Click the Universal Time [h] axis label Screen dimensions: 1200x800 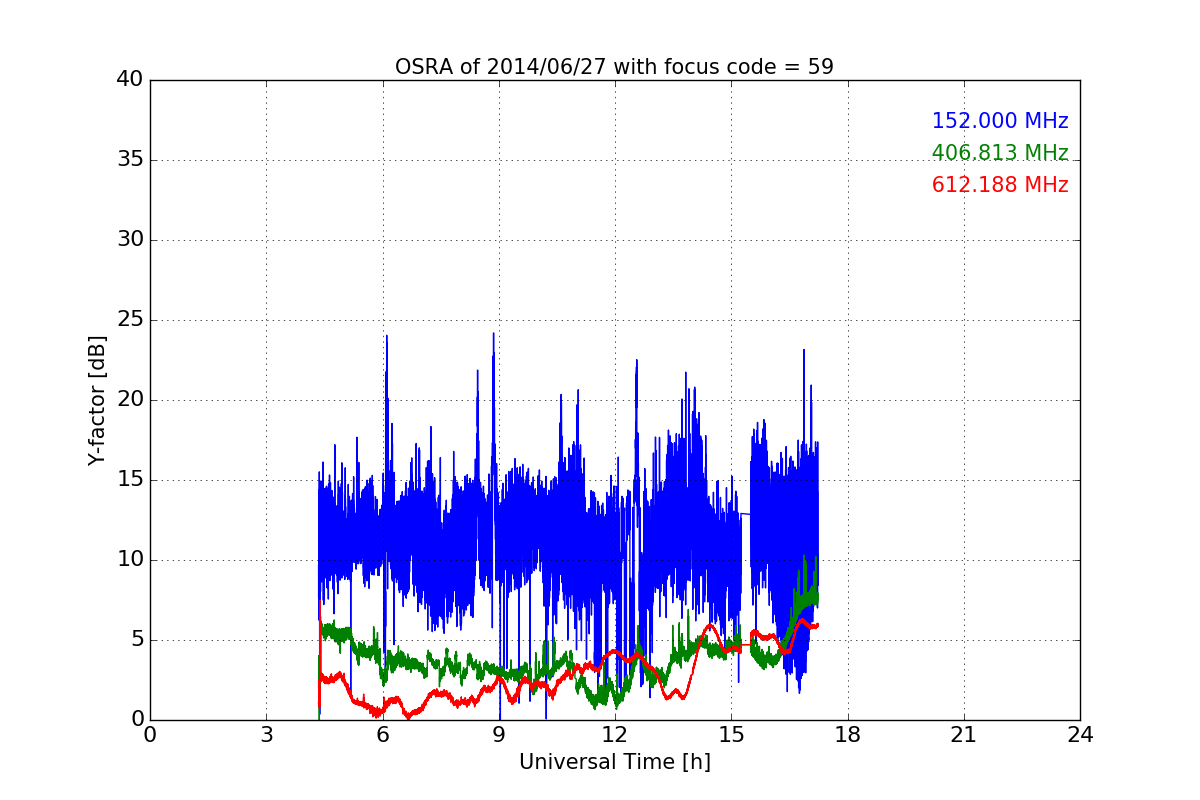(x=615, y=762)
